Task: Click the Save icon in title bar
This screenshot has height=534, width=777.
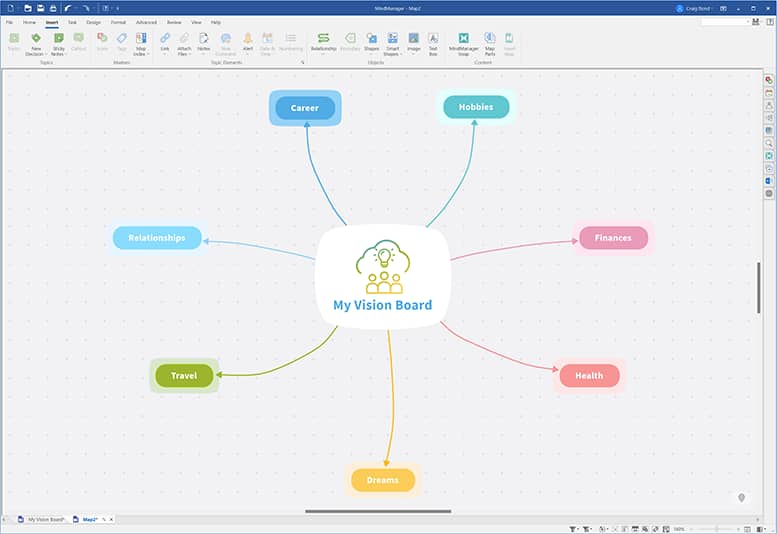Action: point(40,8)
